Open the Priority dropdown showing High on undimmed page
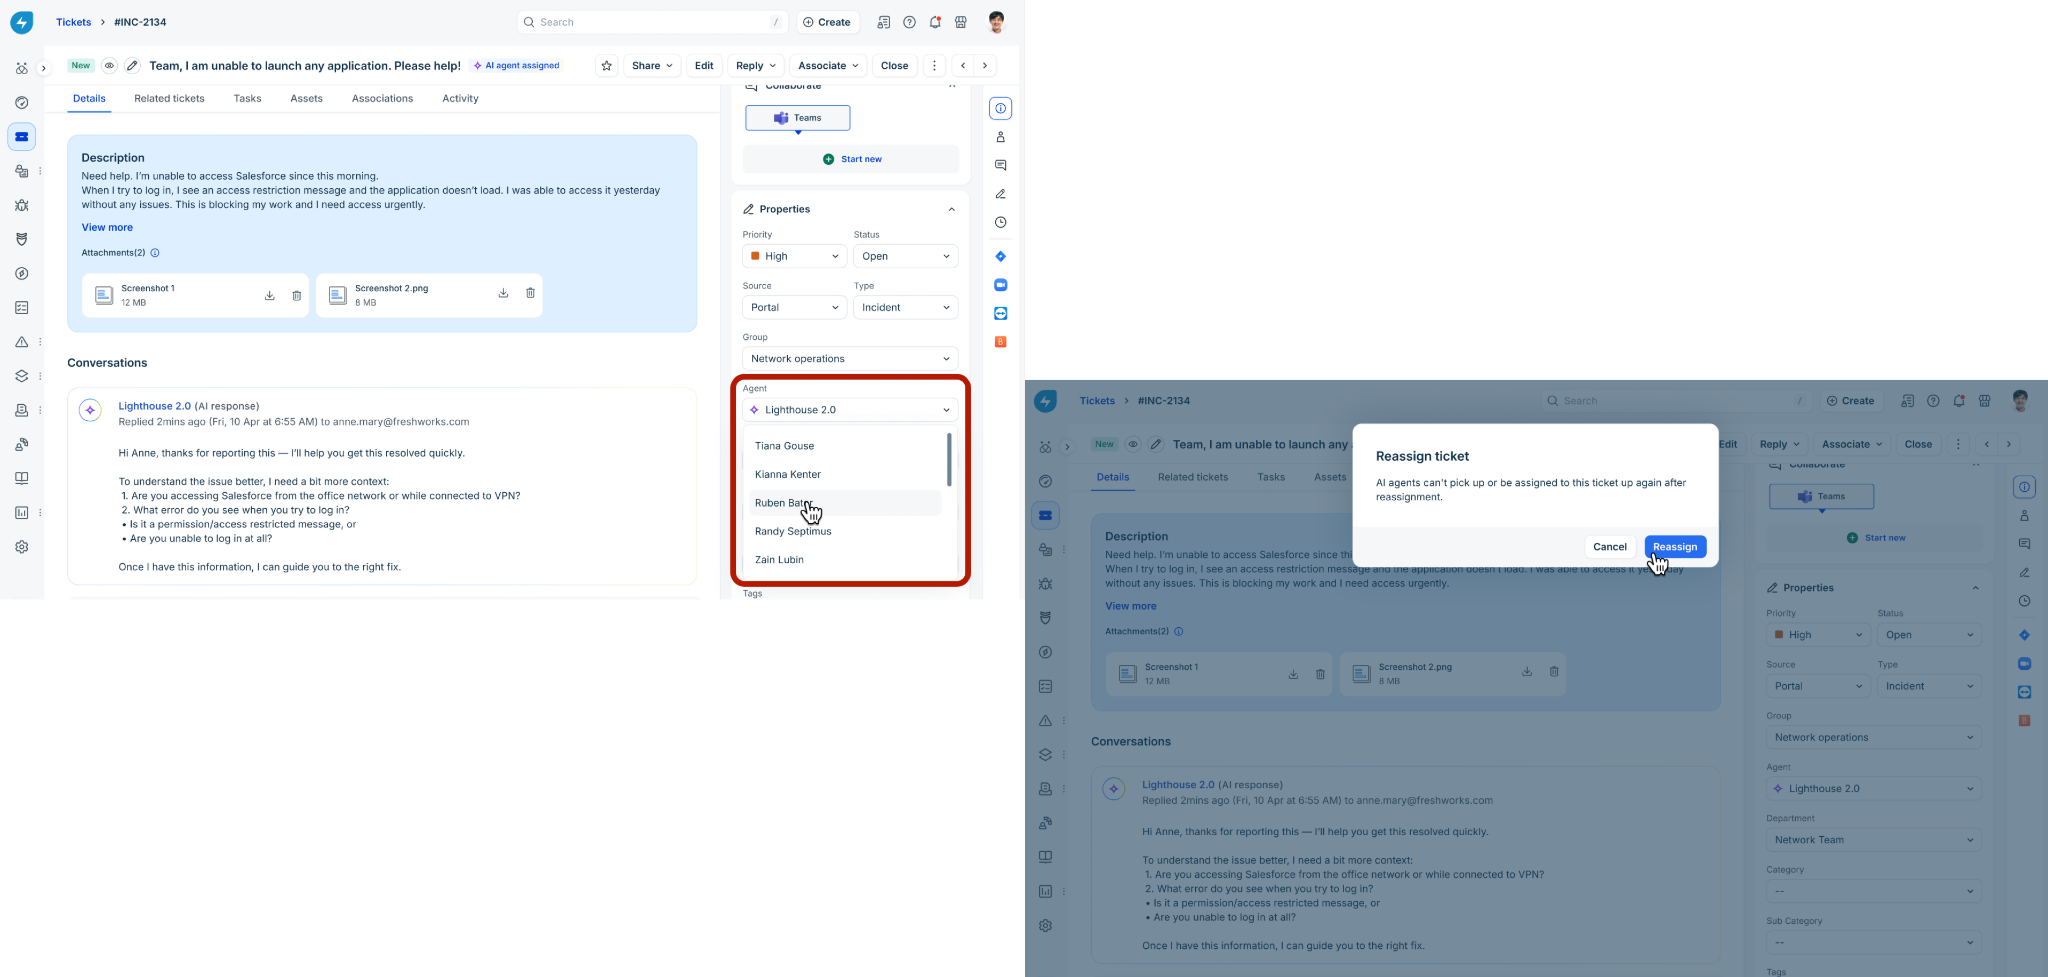 (x=795, y=257)
